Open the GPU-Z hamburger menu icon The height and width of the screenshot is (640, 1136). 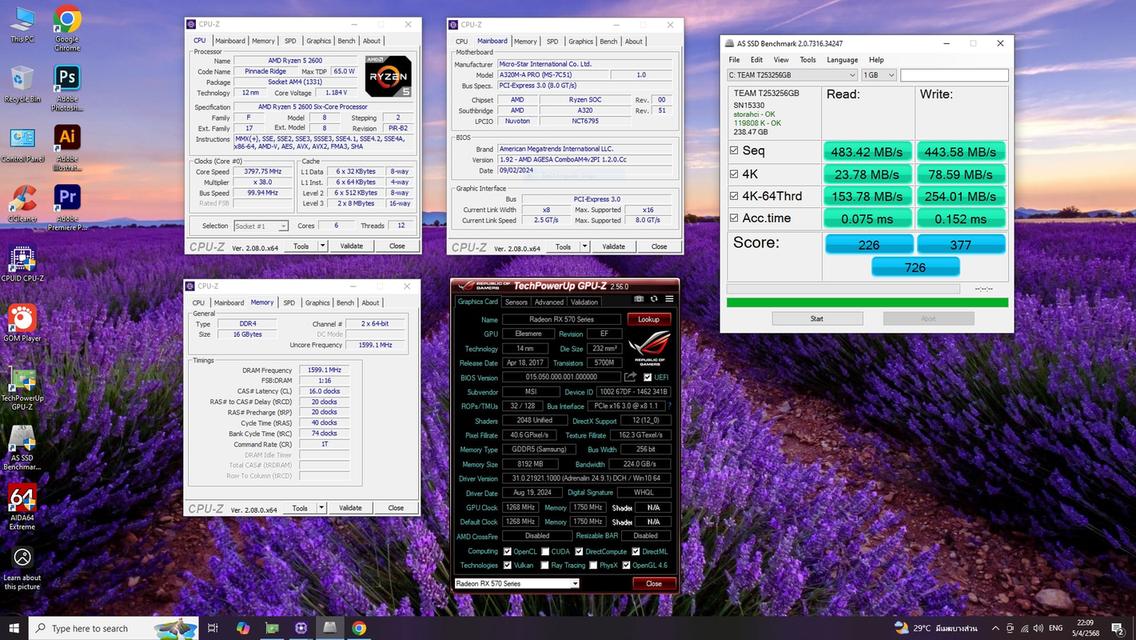tap(669, 299)
